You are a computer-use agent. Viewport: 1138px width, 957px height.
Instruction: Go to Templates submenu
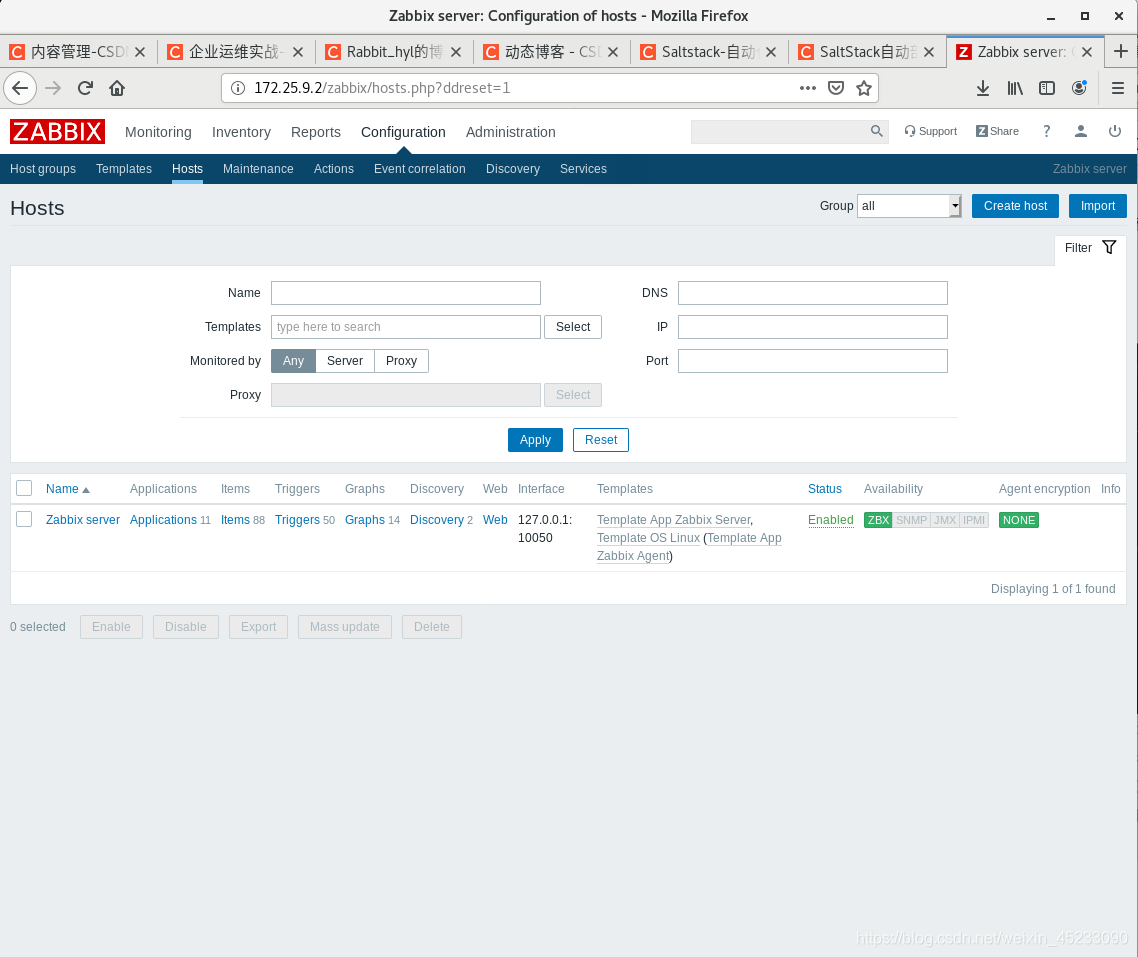[x=124, y=168]
